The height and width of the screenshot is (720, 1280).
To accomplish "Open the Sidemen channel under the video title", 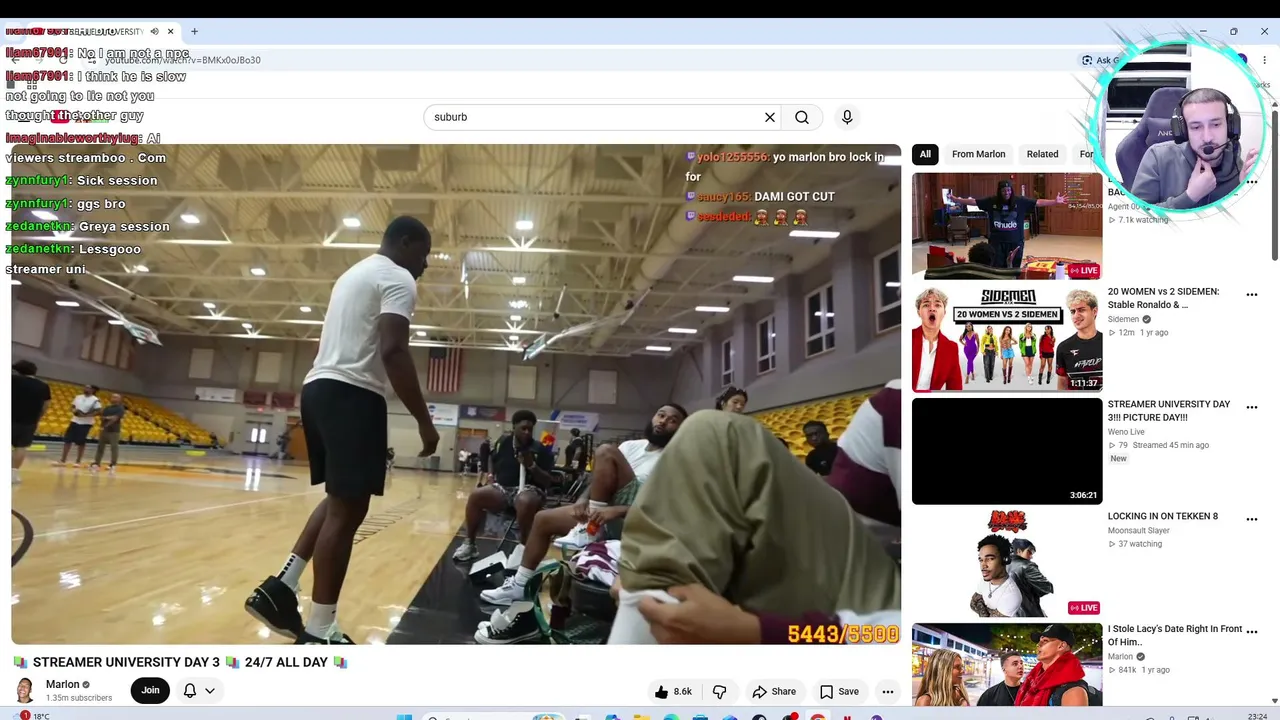I will click(x=1123, y=319).
